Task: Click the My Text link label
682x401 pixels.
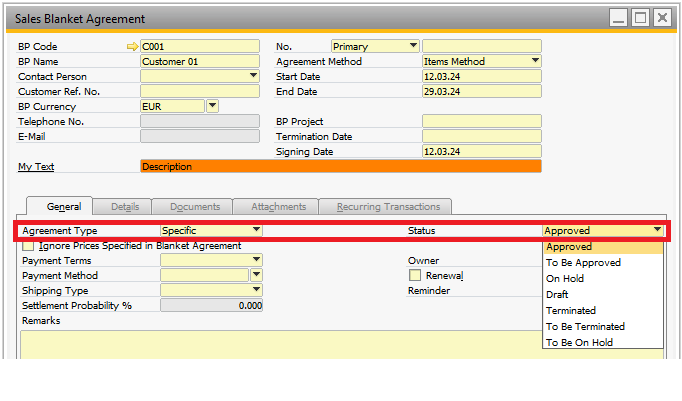Action: pyautogui.click(x=36, y=167)
